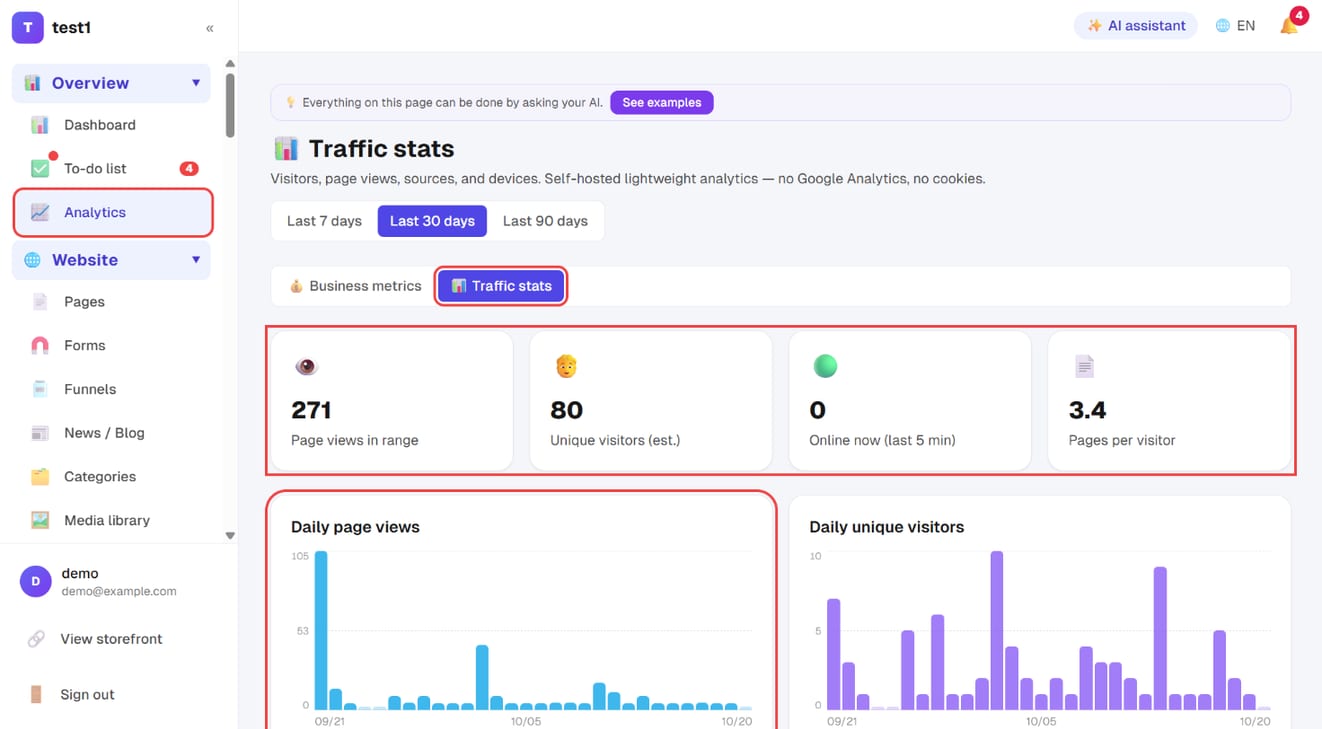Open the notifications bell icon

[x=1289, y=26]
